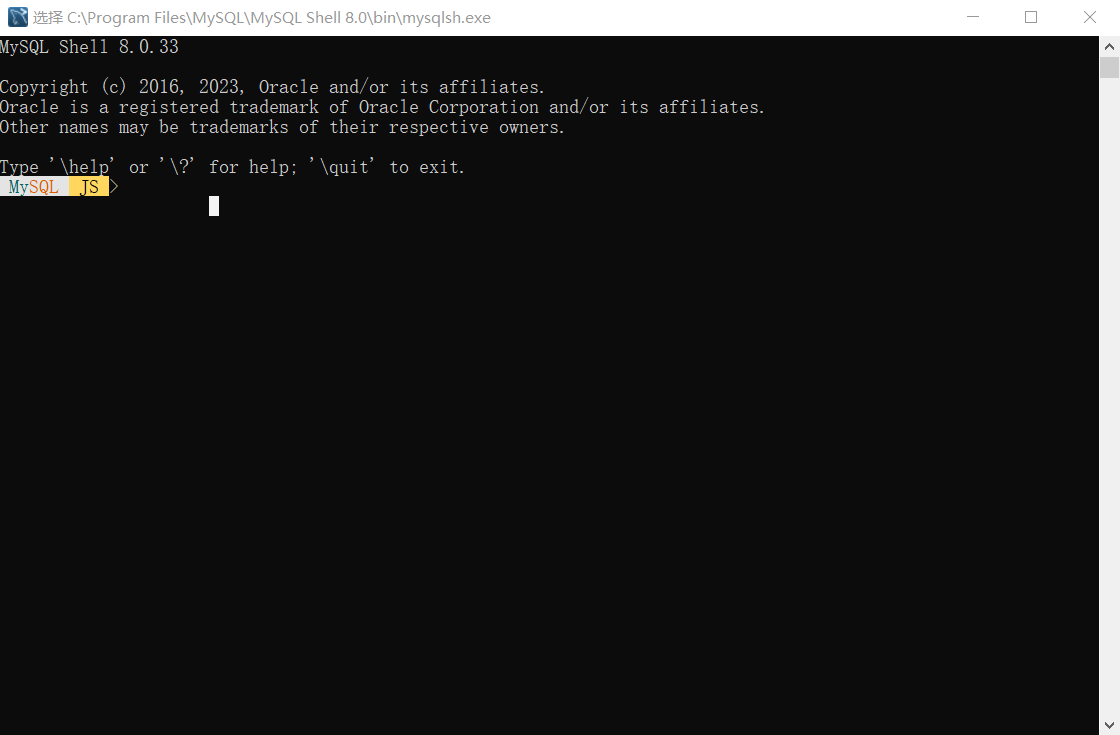Click the yellow JS mode indicator
This screenshot has width=1120, height=735.
coord(89,187)
